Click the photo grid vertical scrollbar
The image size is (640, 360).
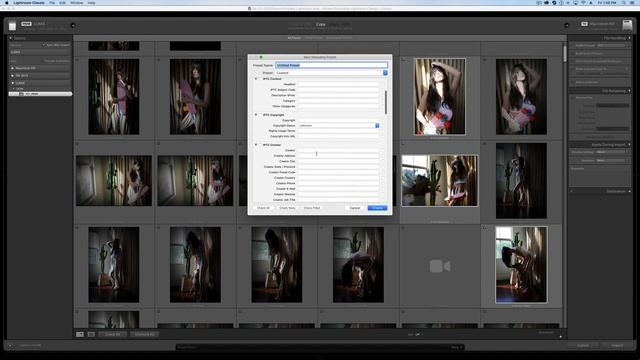[565, 54]
